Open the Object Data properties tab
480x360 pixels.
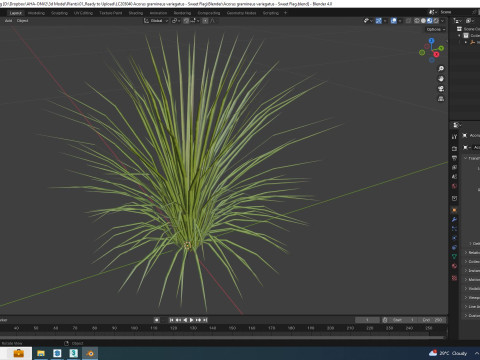(x=454, y=256)
